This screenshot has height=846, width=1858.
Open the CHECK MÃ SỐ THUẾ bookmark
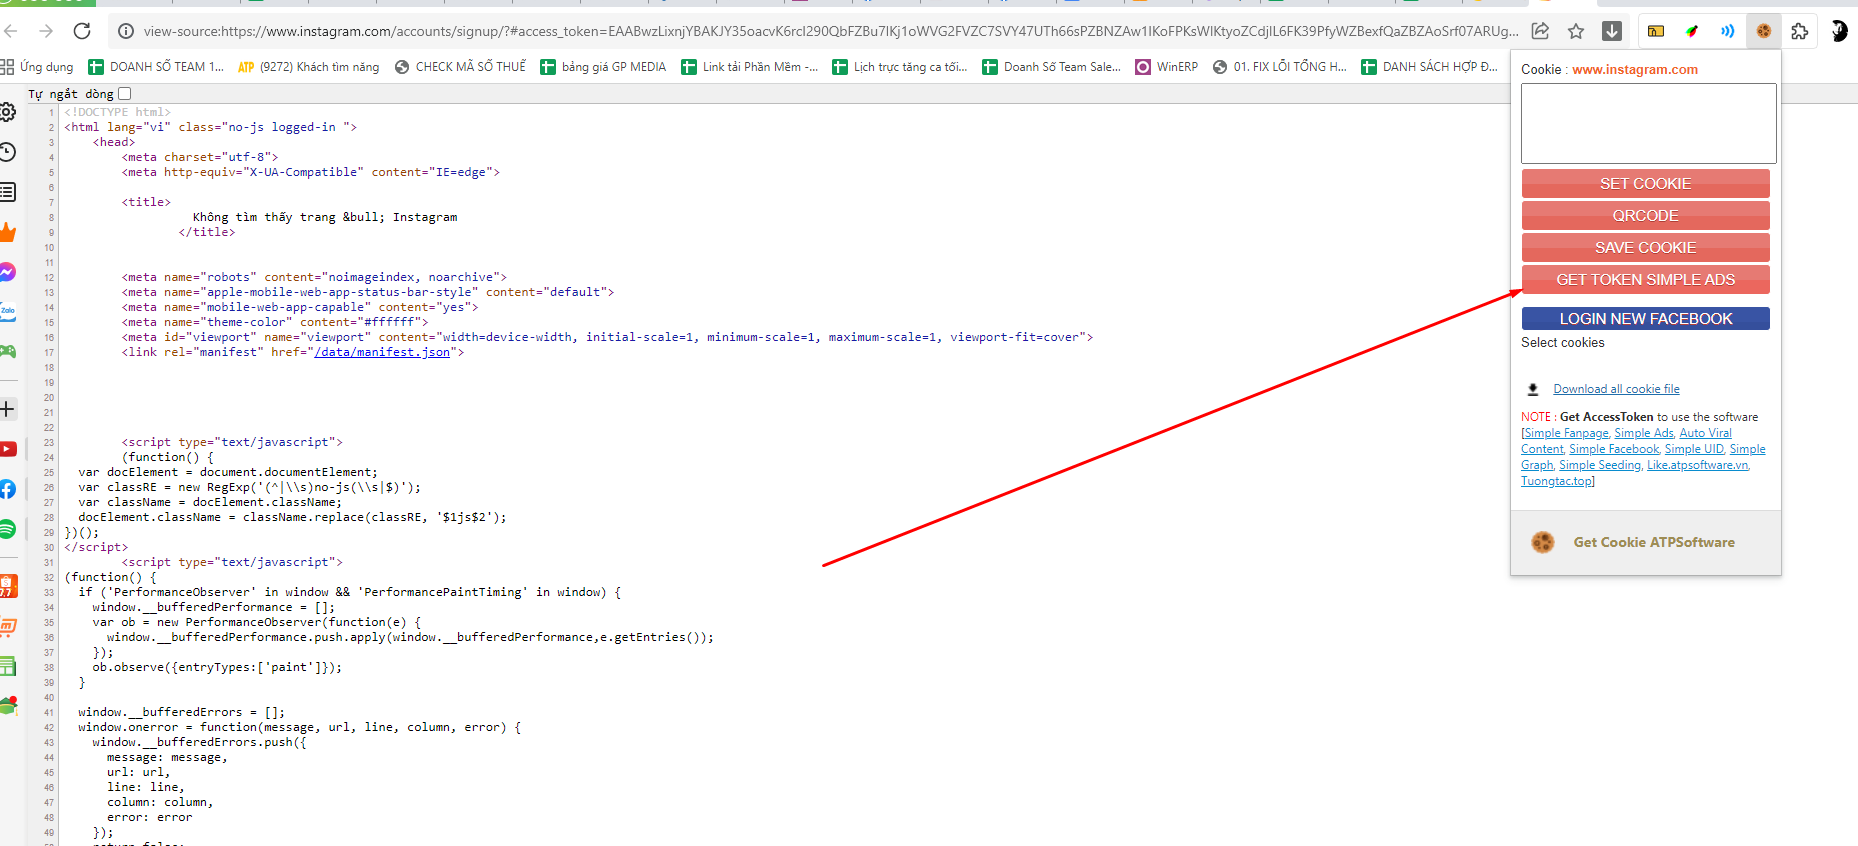tap(460, 67)
